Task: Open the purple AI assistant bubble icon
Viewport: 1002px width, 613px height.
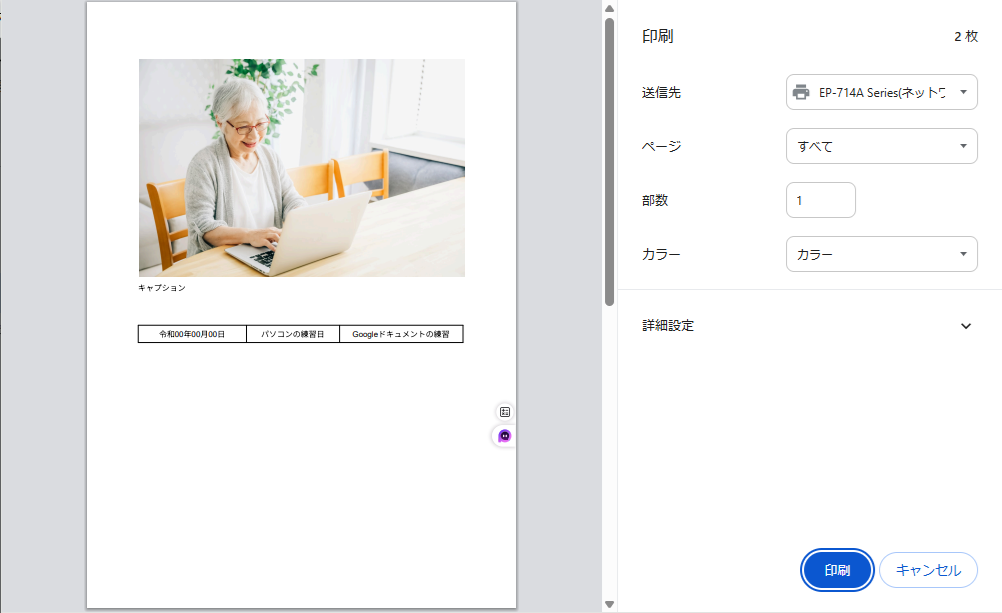Action: point(504,436)
